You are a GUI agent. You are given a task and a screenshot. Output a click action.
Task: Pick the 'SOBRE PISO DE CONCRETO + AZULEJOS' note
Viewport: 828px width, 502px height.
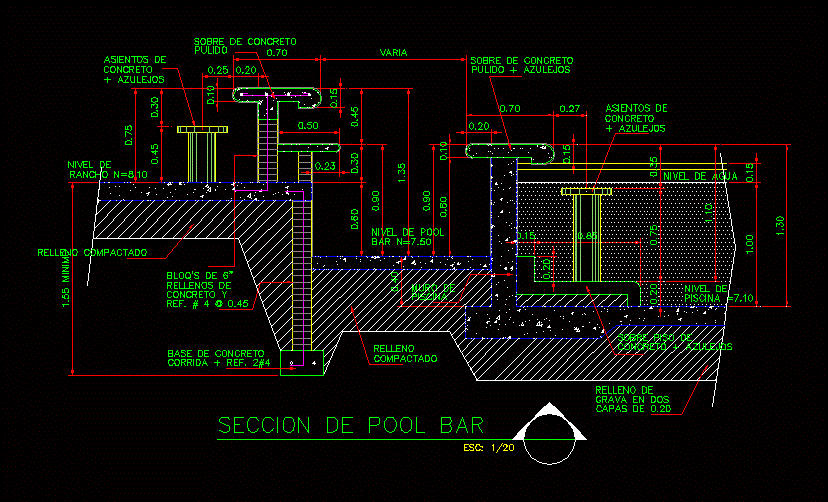(675, 342)
